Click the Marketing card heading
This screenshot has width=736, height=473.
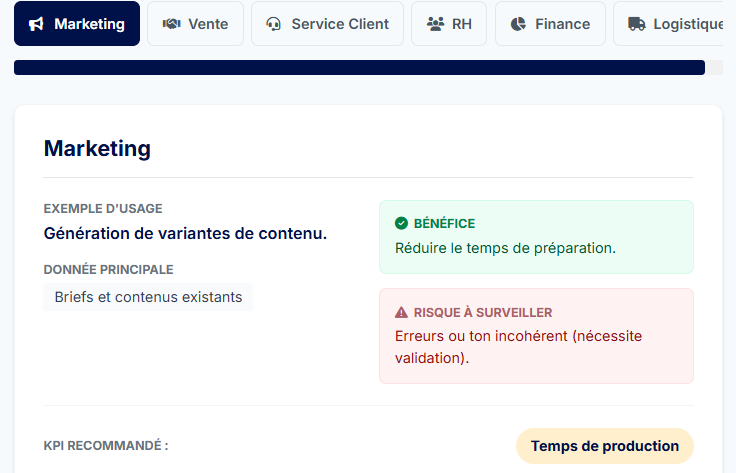click(x=97, y=148)
